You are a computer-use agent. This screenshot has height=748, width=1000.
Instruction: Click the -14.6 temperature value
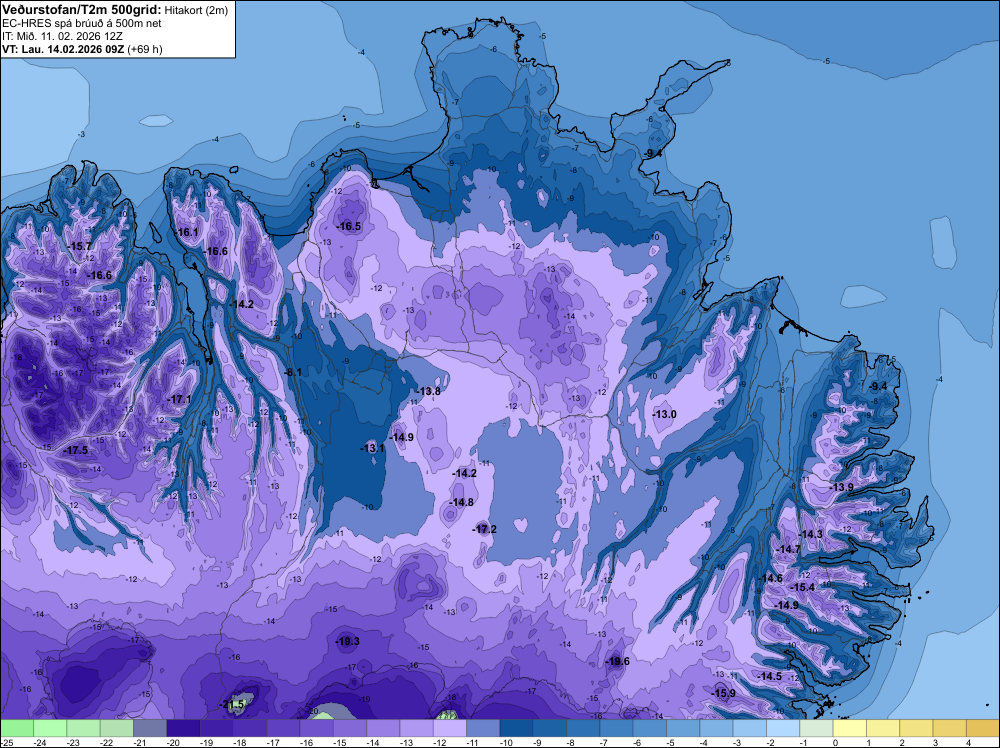coord(770,578)
